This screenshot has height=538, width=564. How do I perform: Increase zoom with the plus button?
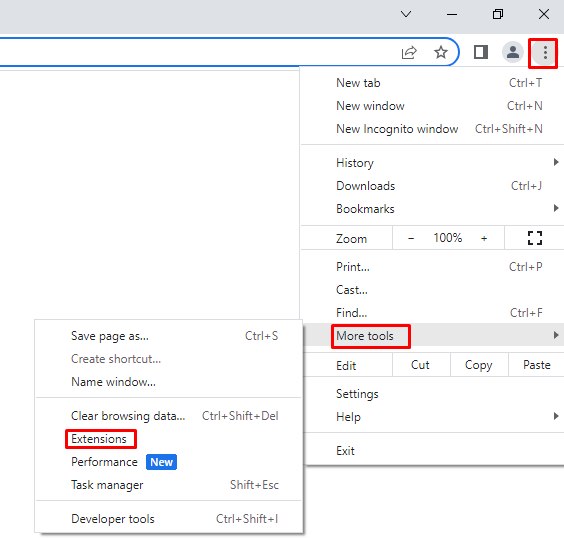point(484,238)
